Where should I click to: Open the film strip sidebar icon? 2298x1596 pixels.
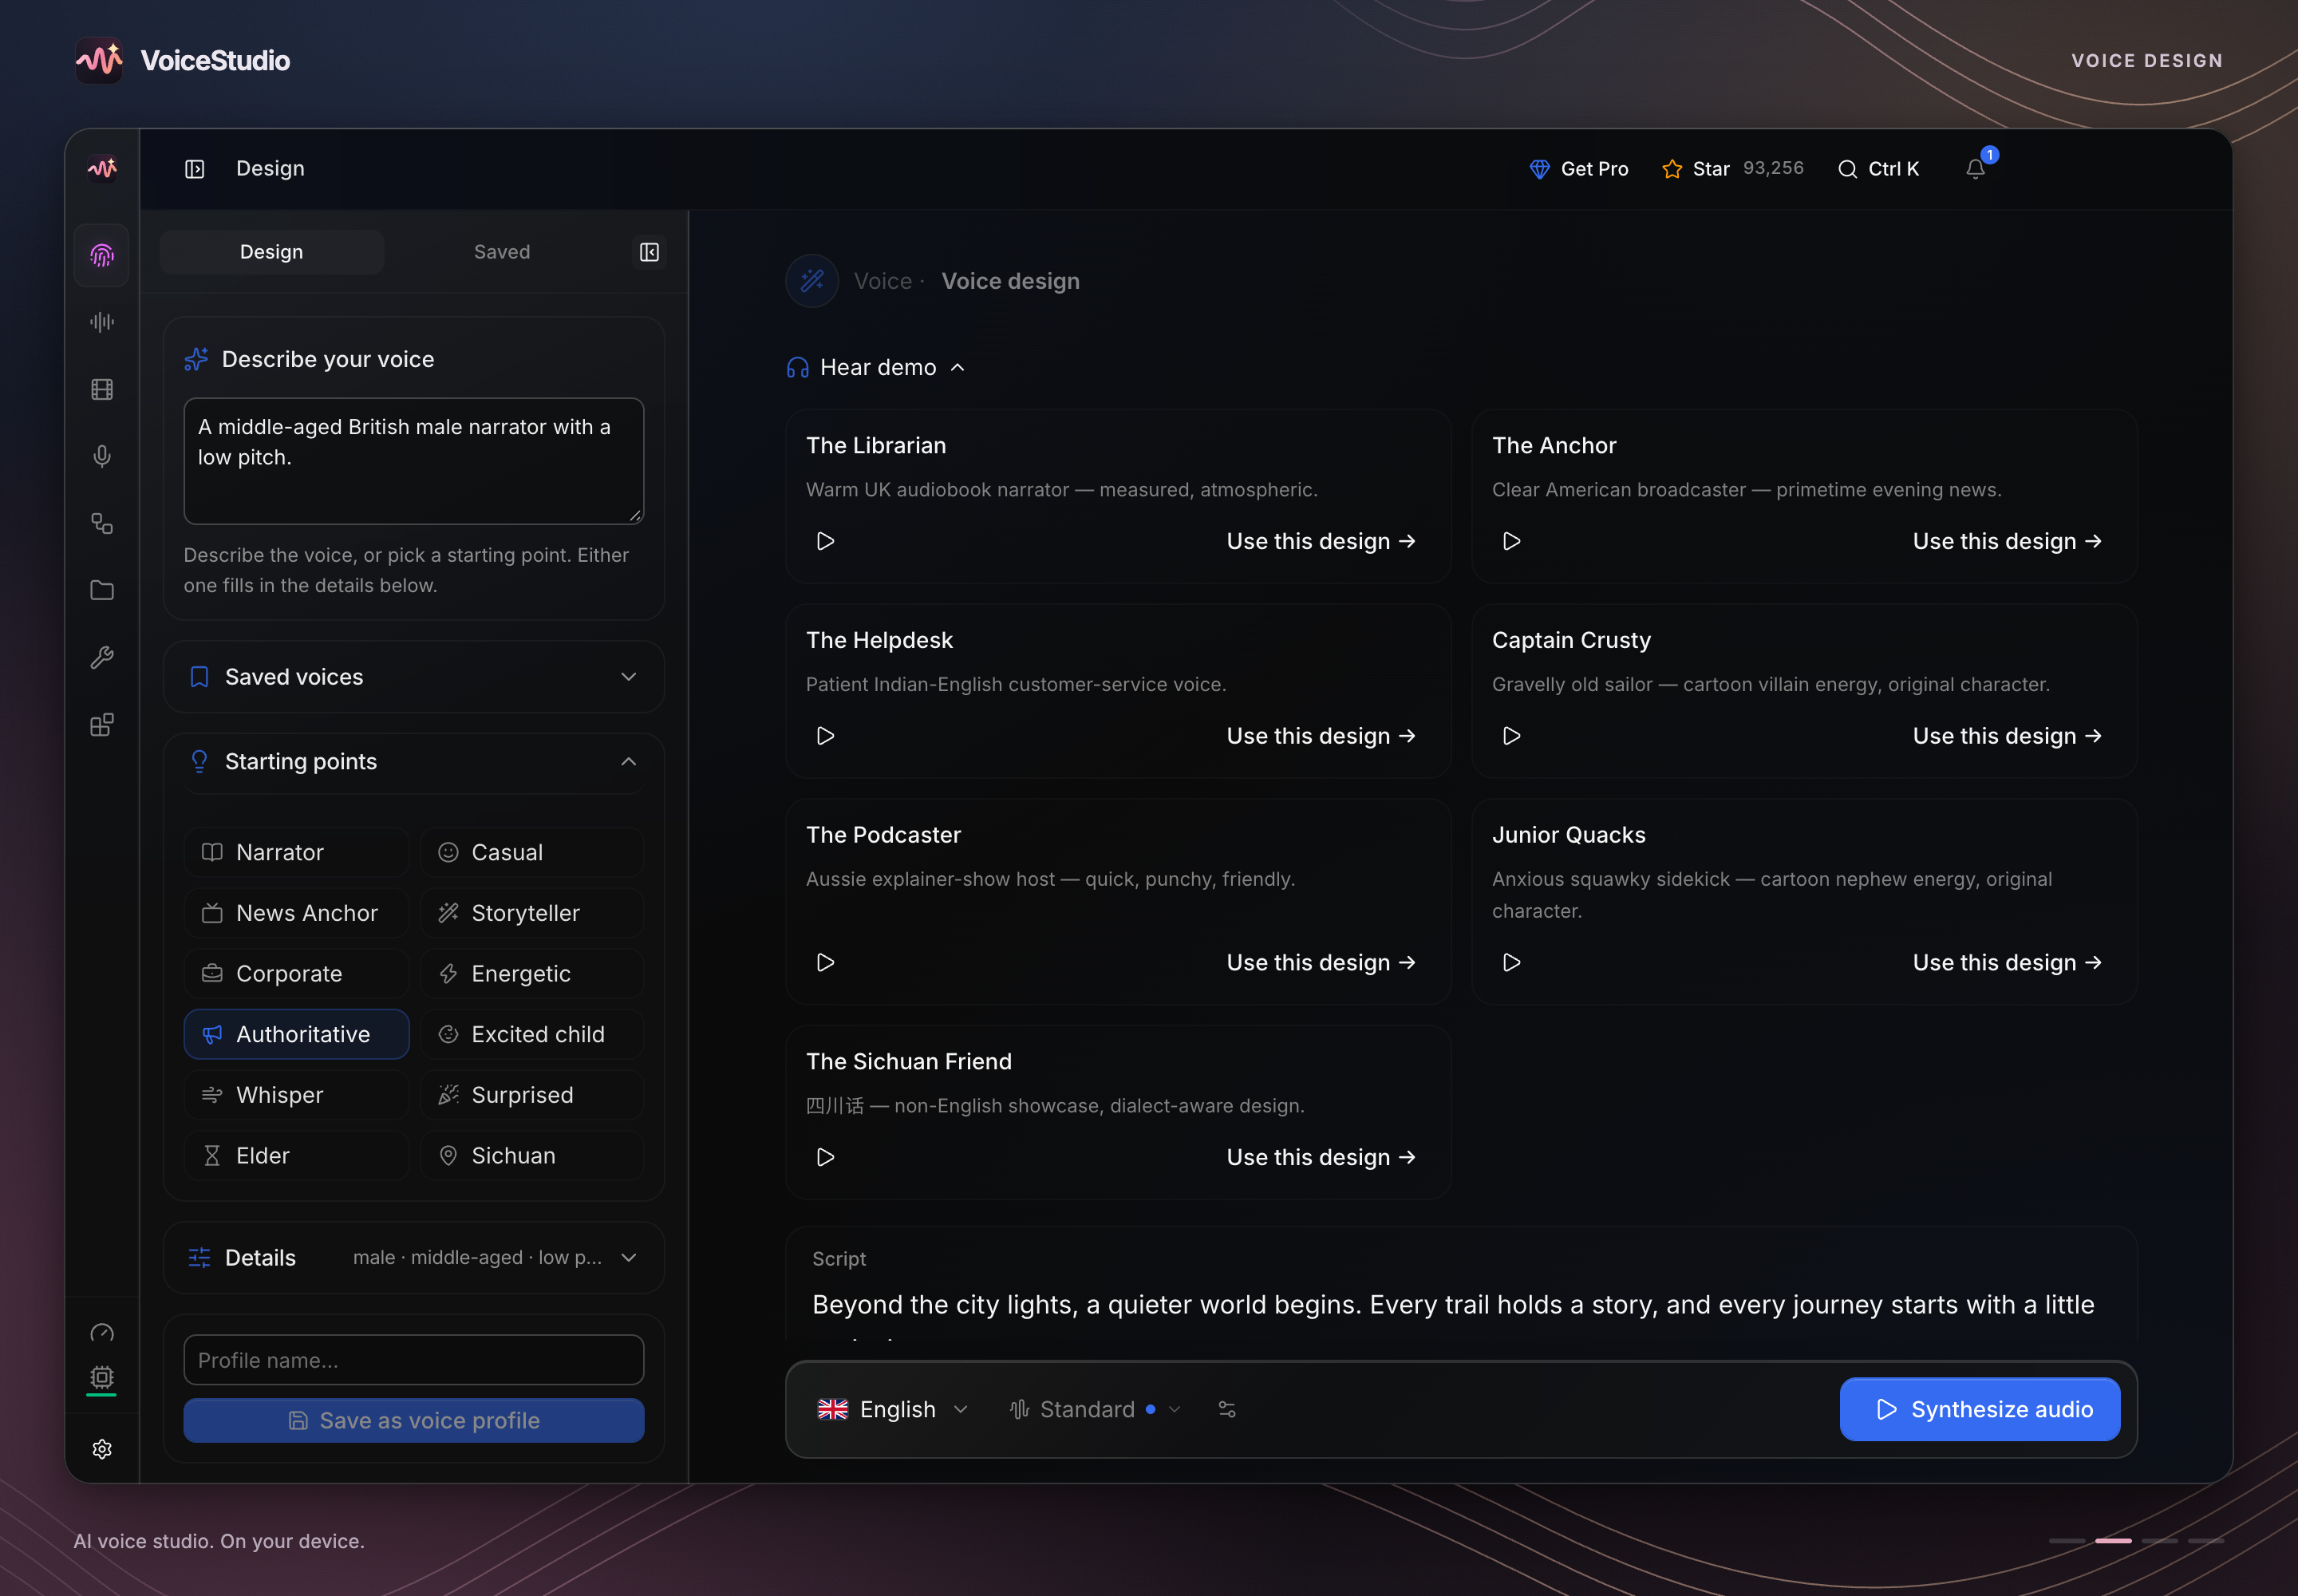[x=102, y=389]
